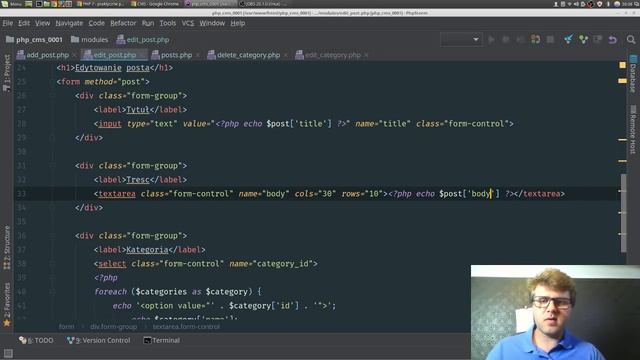Click edit_post.php in navigation bar
This screenshot has height=360, width=640.
pos(143,40)
